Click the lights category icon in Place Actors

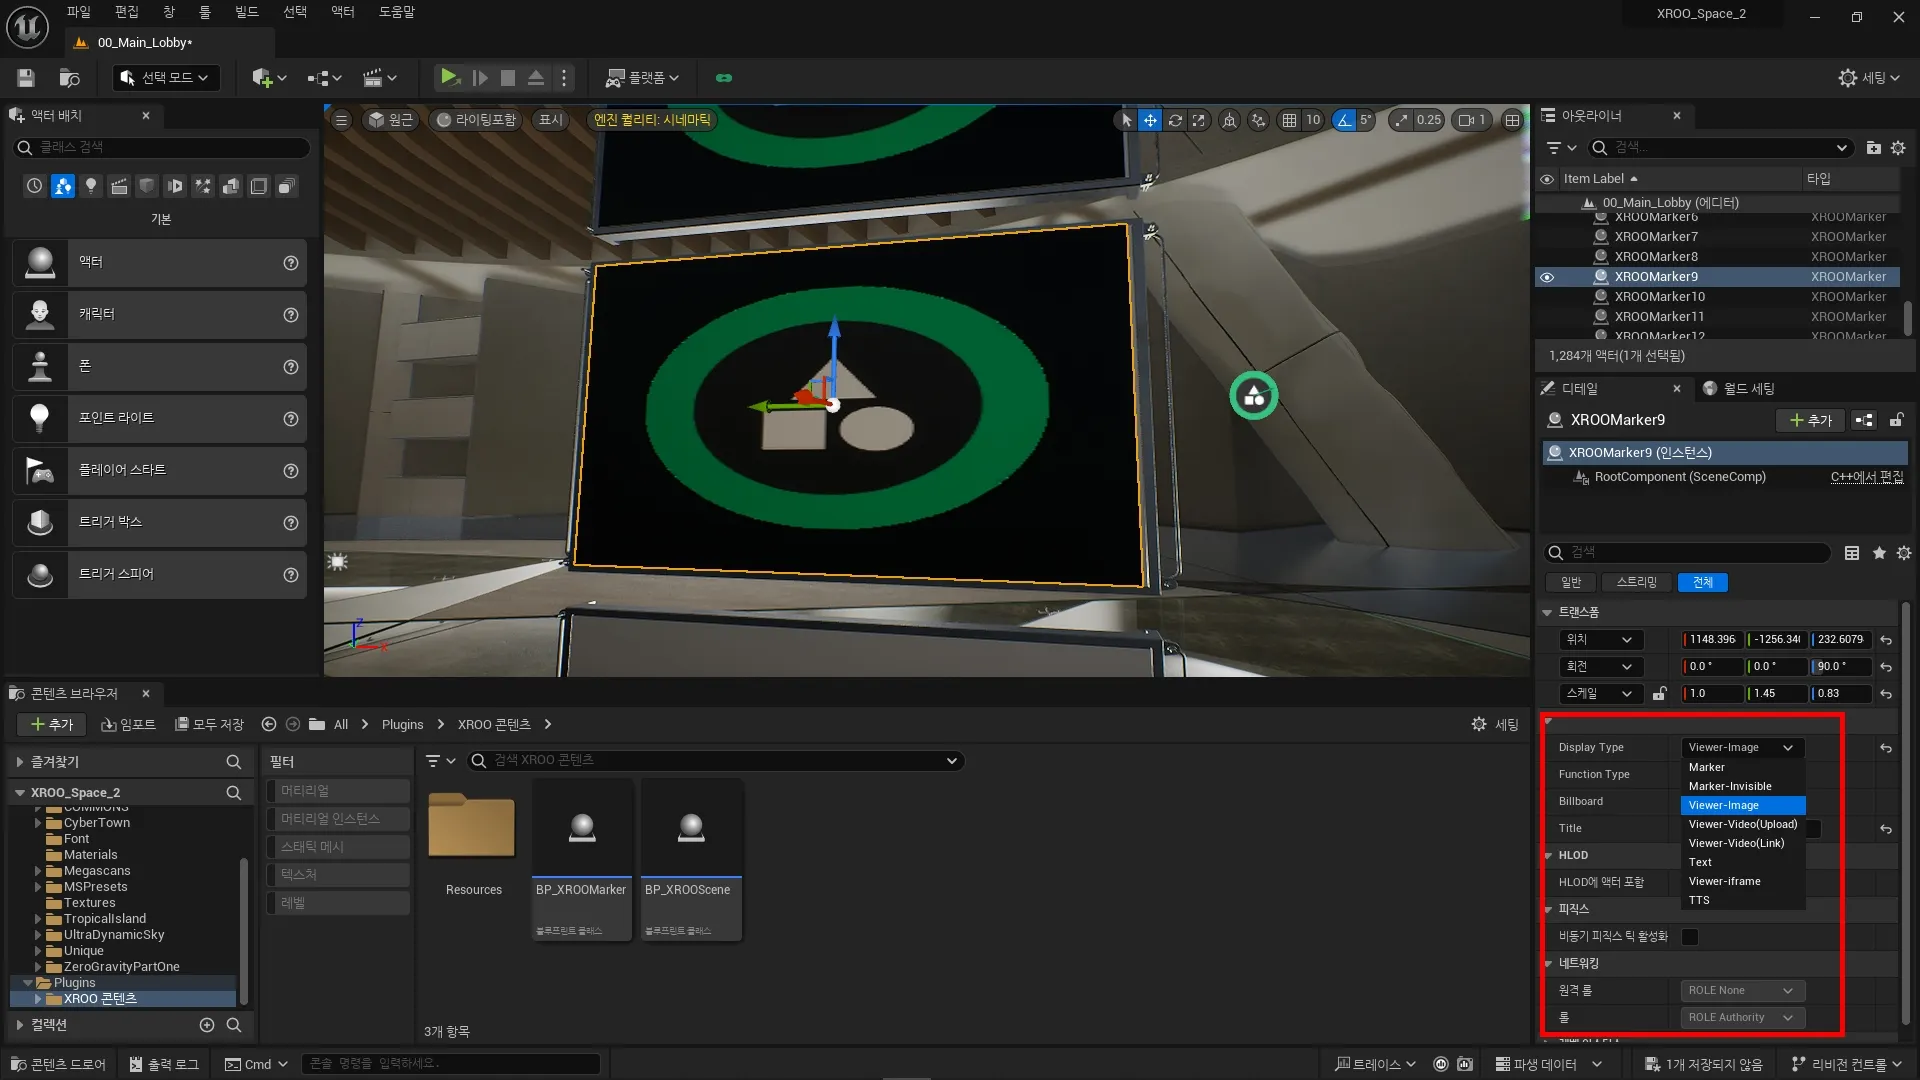point(91,186)
